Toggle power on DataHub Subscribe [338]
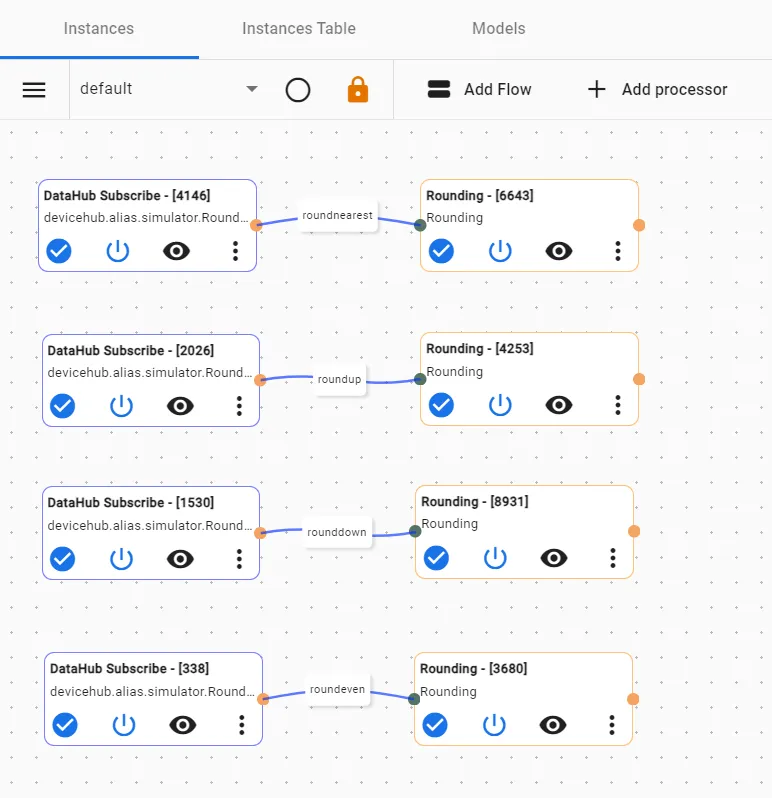The height and width of the screenshot is (798, 772). click(124, 725)
